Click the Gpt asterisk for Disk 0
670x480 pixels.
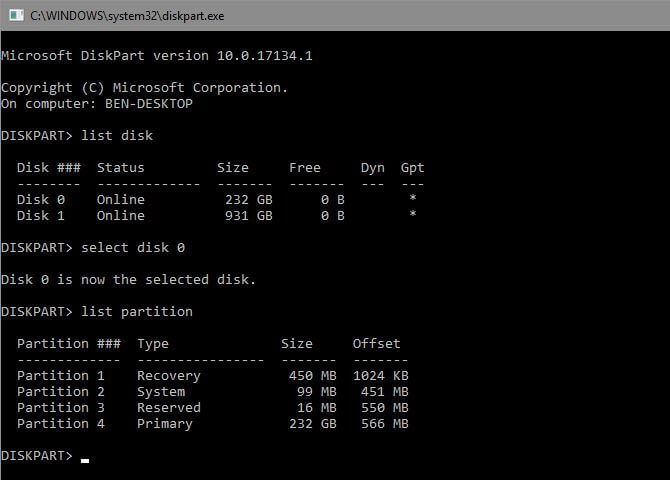click(413, 199)
